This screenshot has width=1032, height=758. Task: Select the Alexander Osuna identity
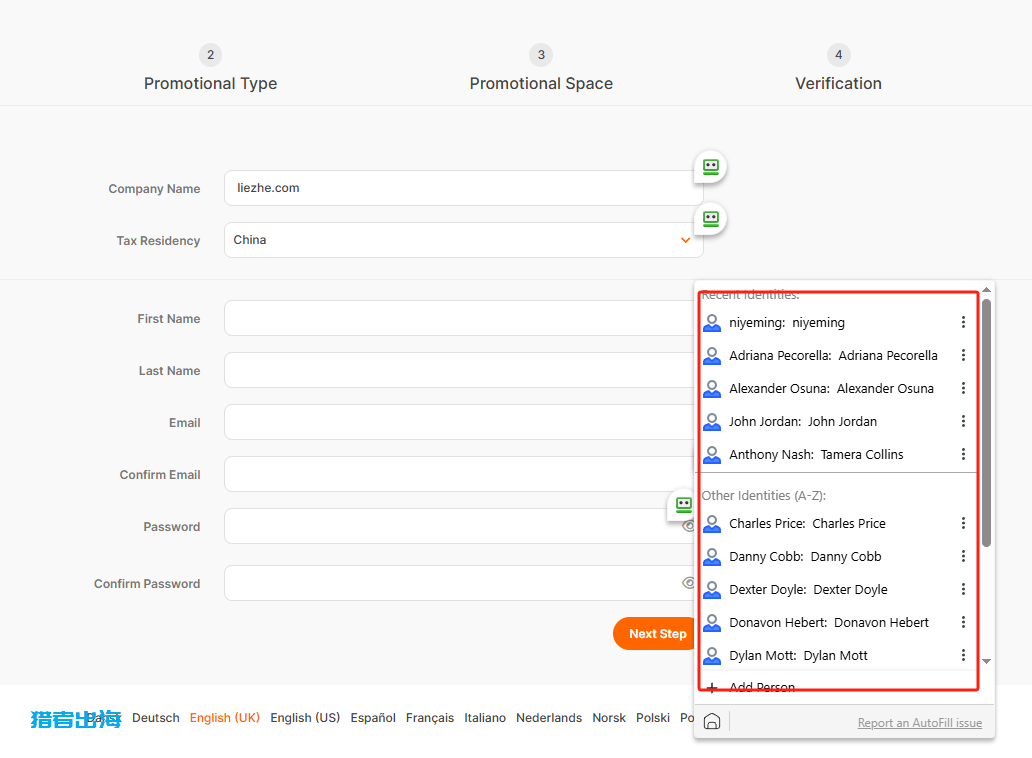[x=831, y=388]
